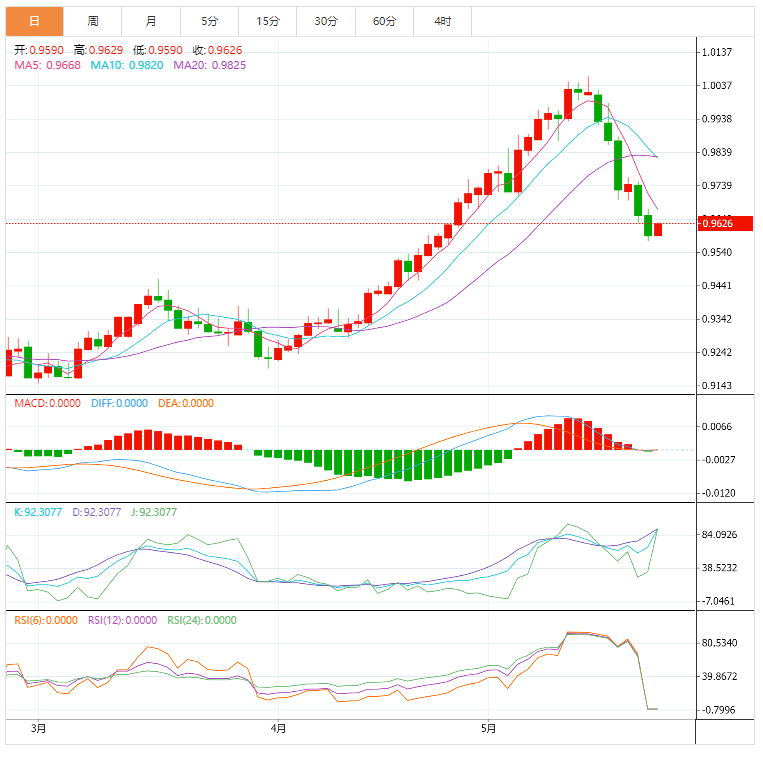Click the 1.0037 price axis label
763x758 pixels.
[717, 86]
